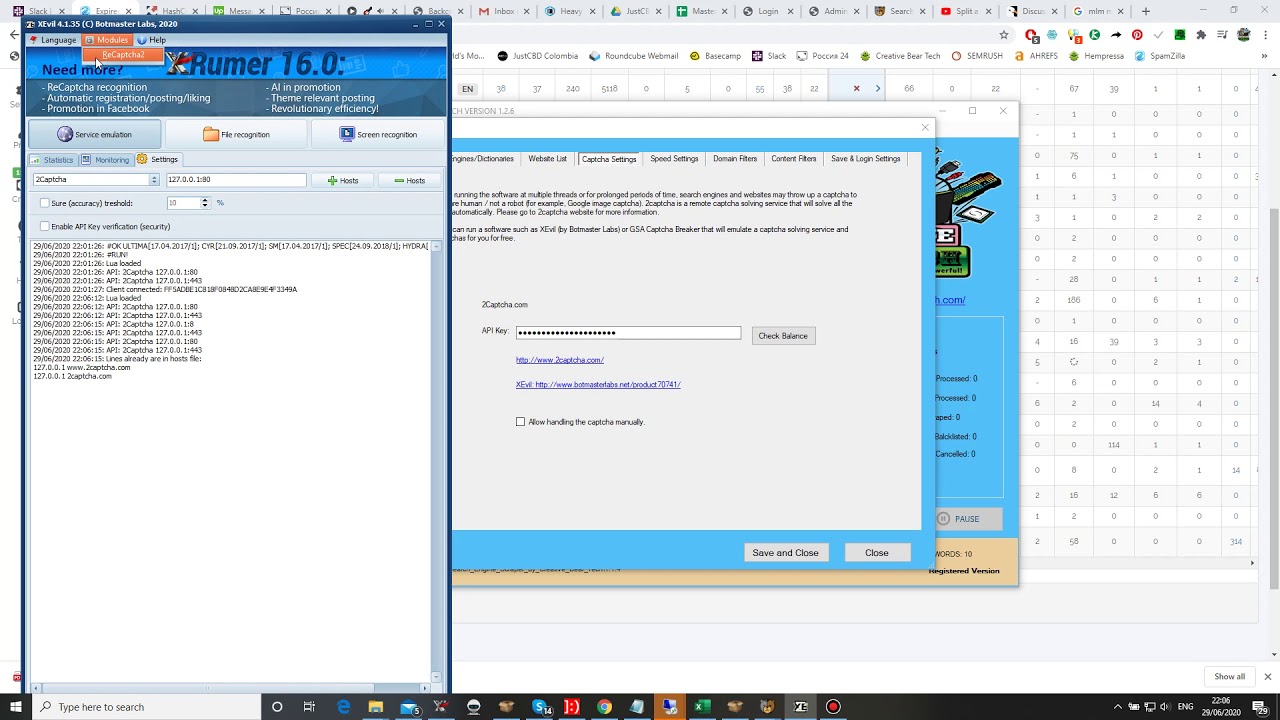This screenshot has width=1280, height=720.
Task: Open the Language menu in XEvil
Action: click(52, 40)
